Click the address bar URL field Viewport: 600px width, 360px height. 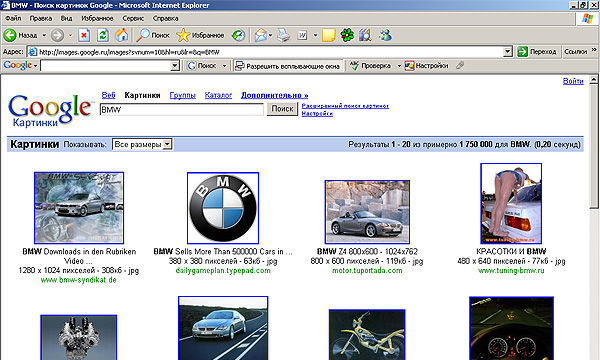coord(270,52)
